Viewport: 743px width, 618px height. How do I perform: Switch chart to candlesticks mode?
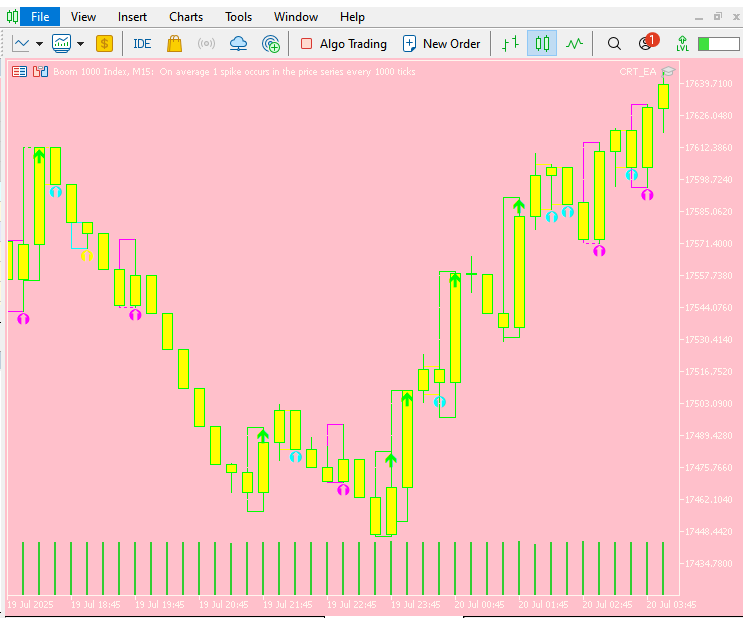542,44
